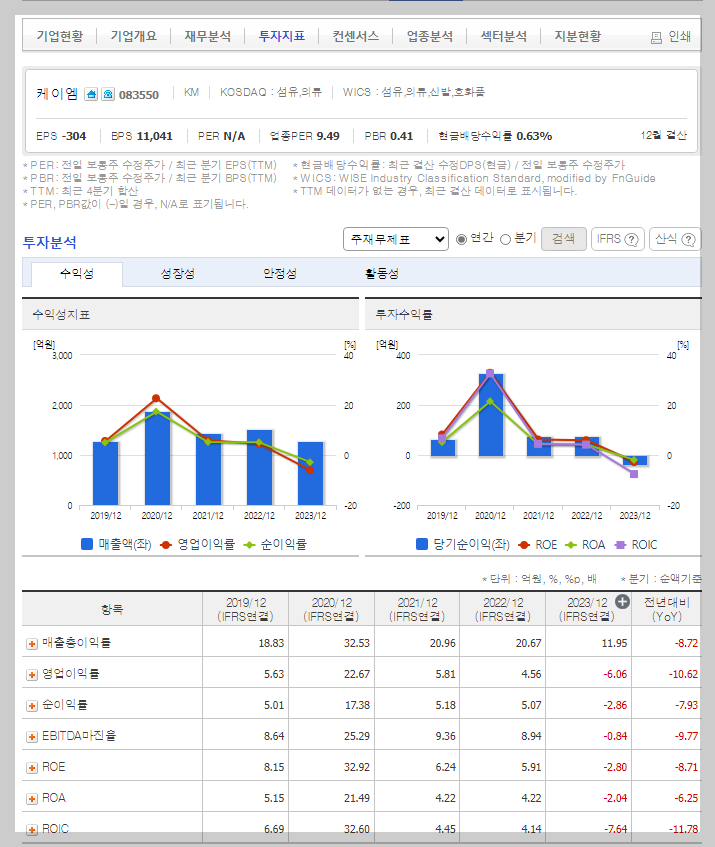Click the 당기순이익(좌) blue legend swatch
The height and width of the screenshot is (847, 715).
point(422,544)
